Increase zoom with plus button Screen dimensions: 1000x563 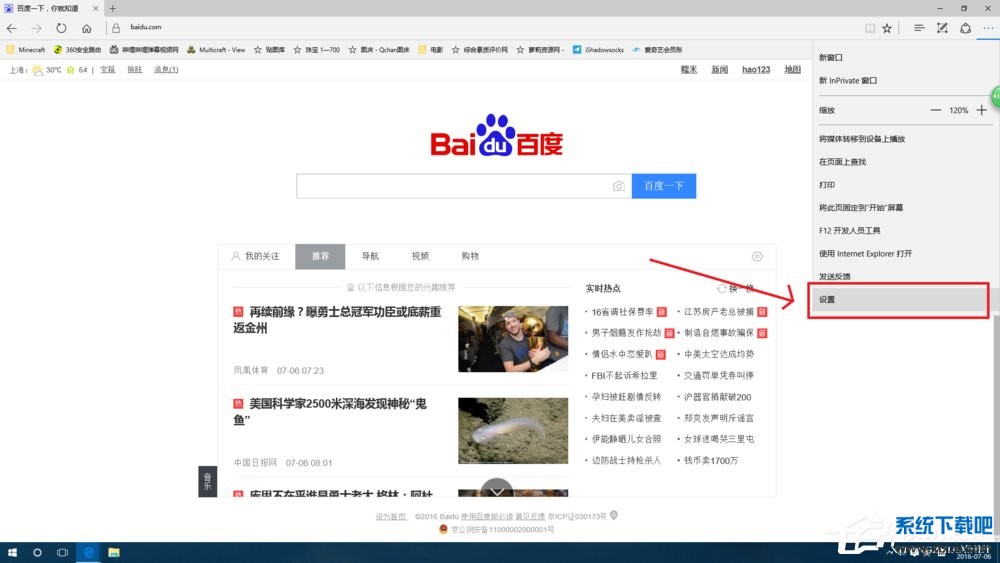click(x=982, y=110)
